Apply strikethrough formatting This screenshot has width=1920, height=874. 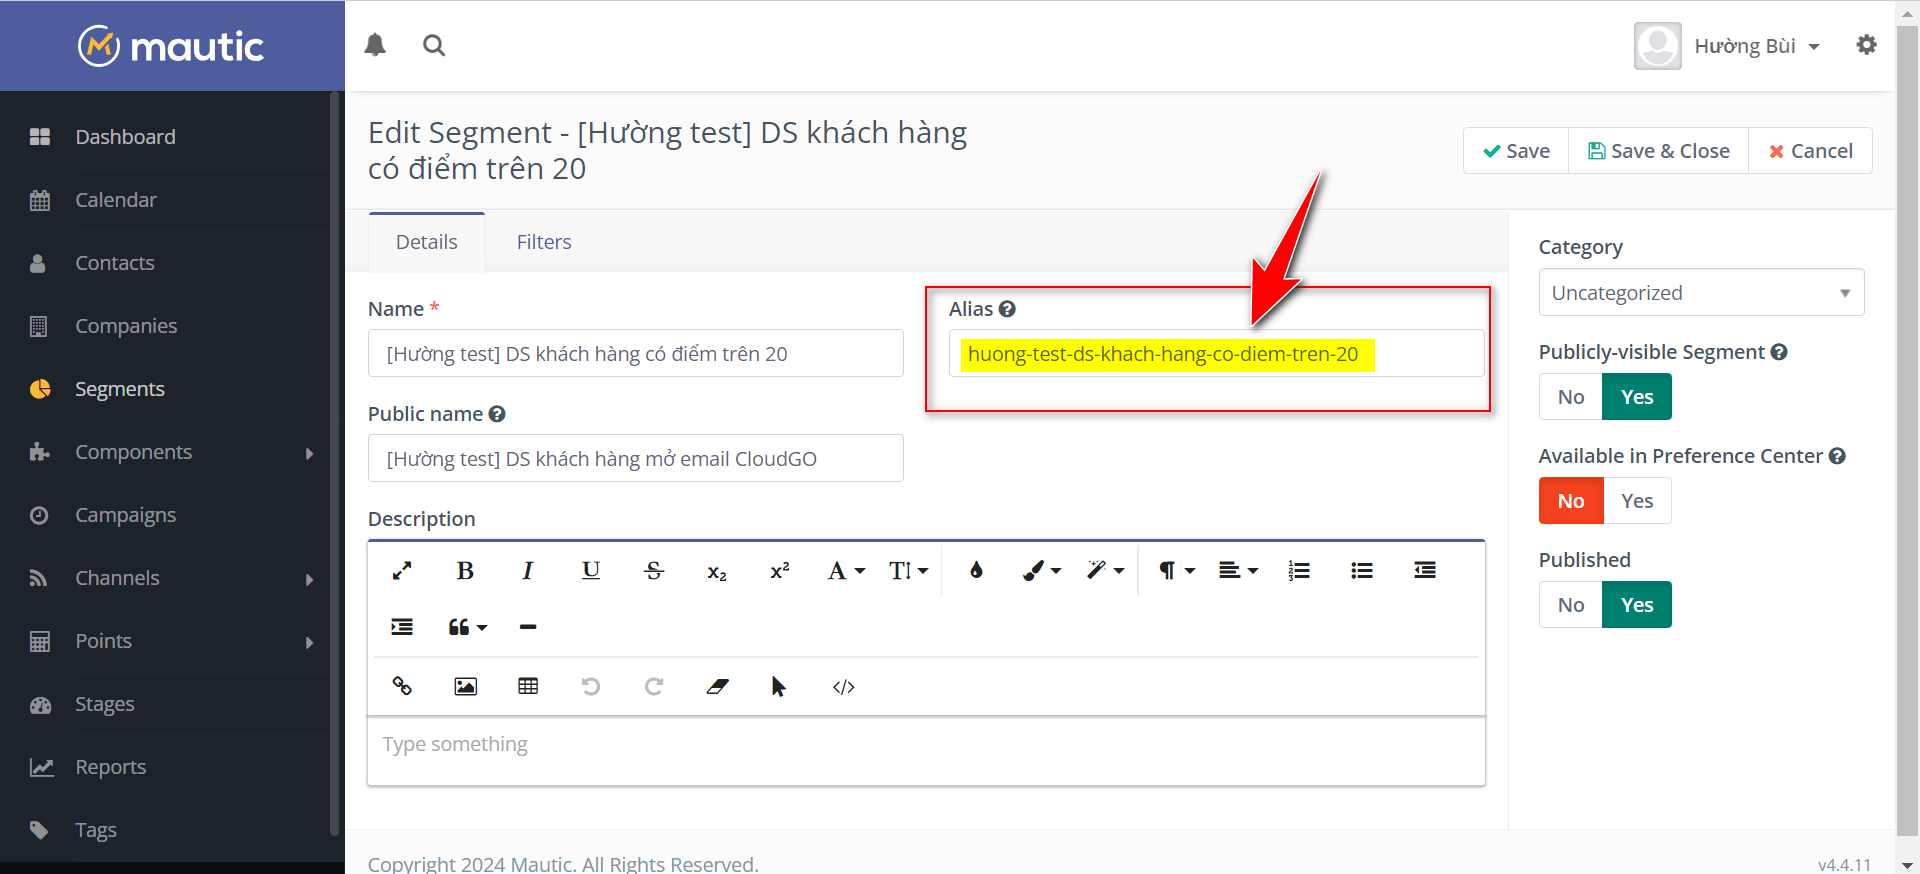[654, 571]
